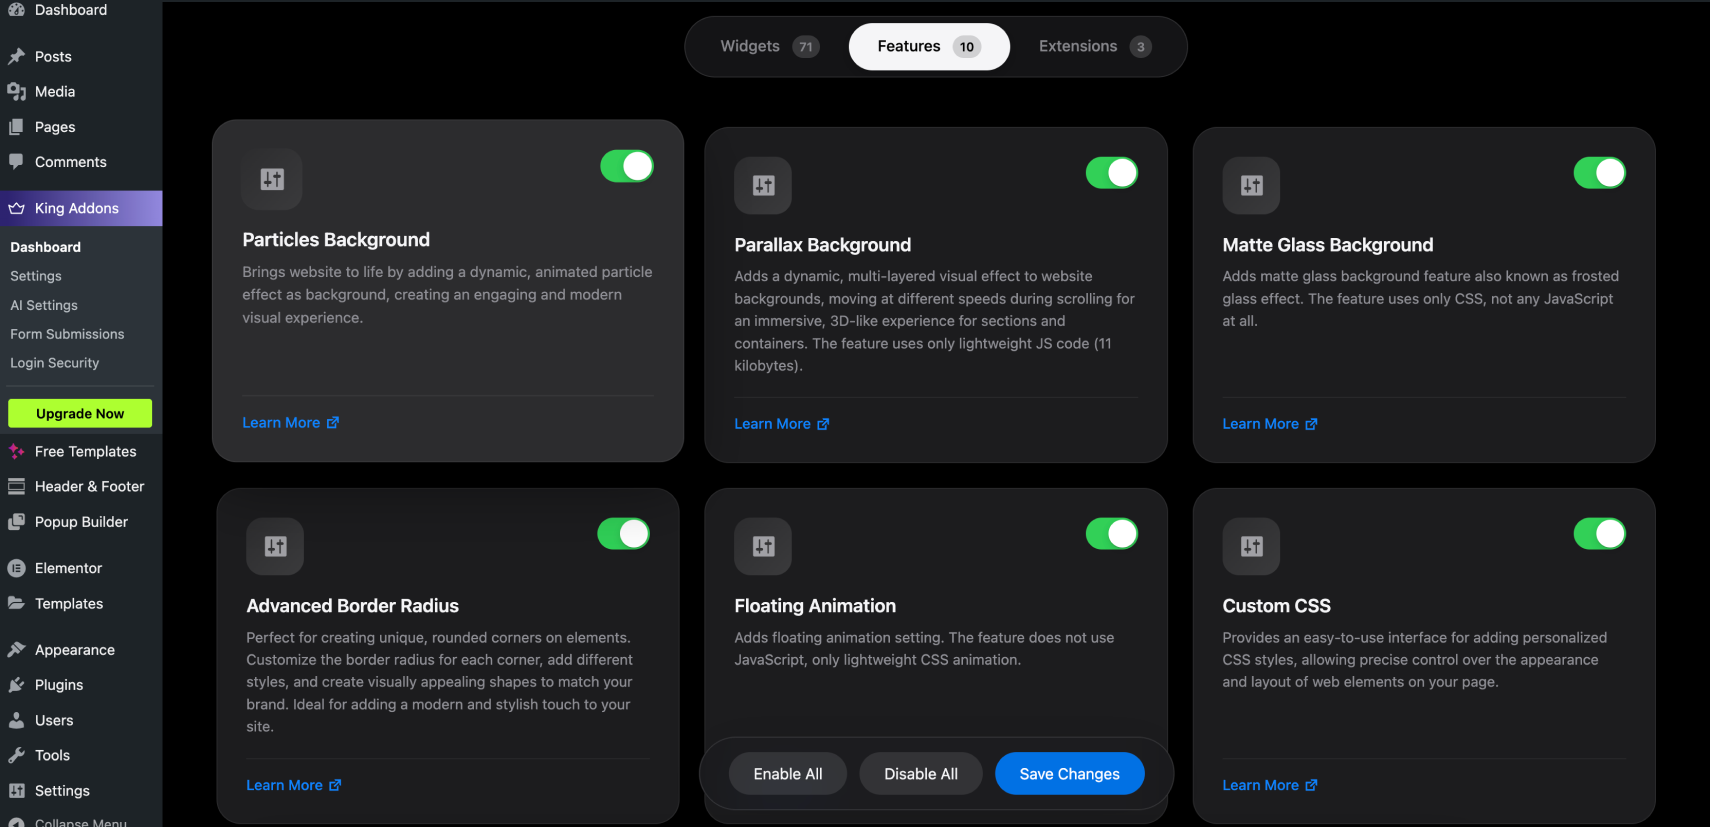Switch off the Custom CSS toggle
1710x827 pixels.
click(x=1599, y=534)
